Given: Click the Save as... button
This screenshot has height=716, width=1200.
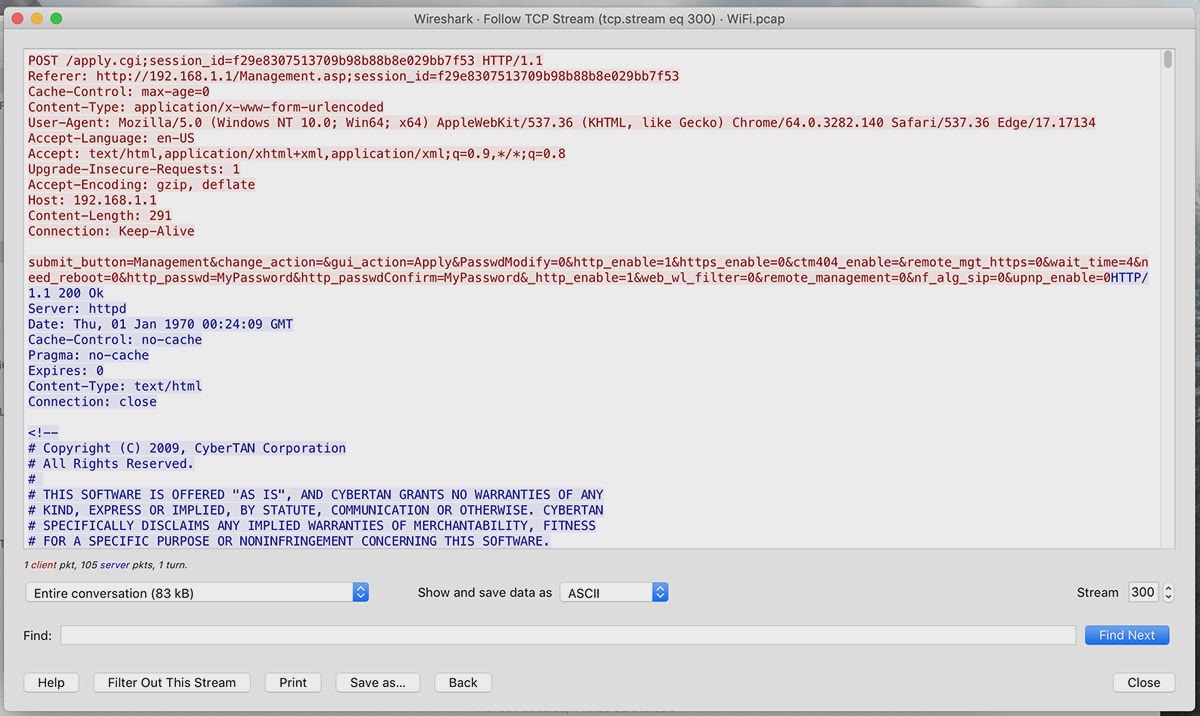Looking at the screenshot, I should click(378, 683).
